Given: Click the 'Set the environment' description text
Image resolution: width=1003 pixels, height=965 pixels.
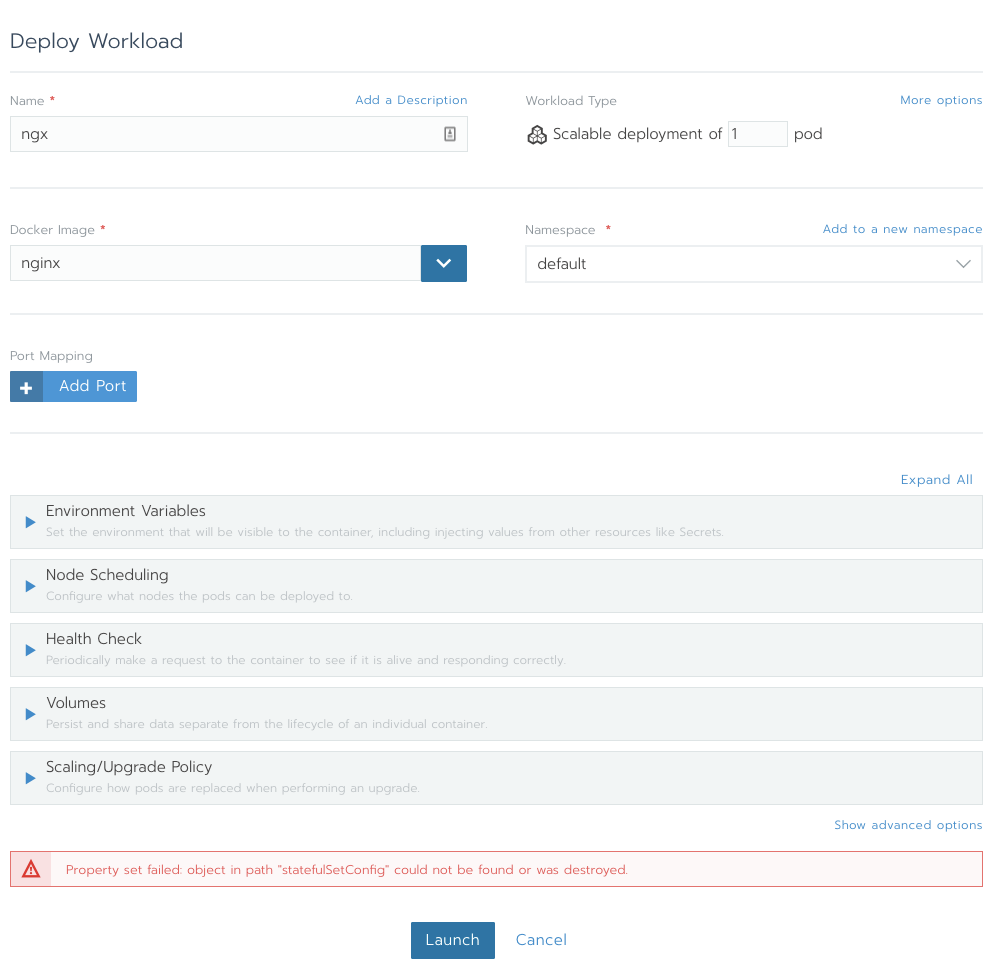Looking at the screenshot, I should click(385, 532).
